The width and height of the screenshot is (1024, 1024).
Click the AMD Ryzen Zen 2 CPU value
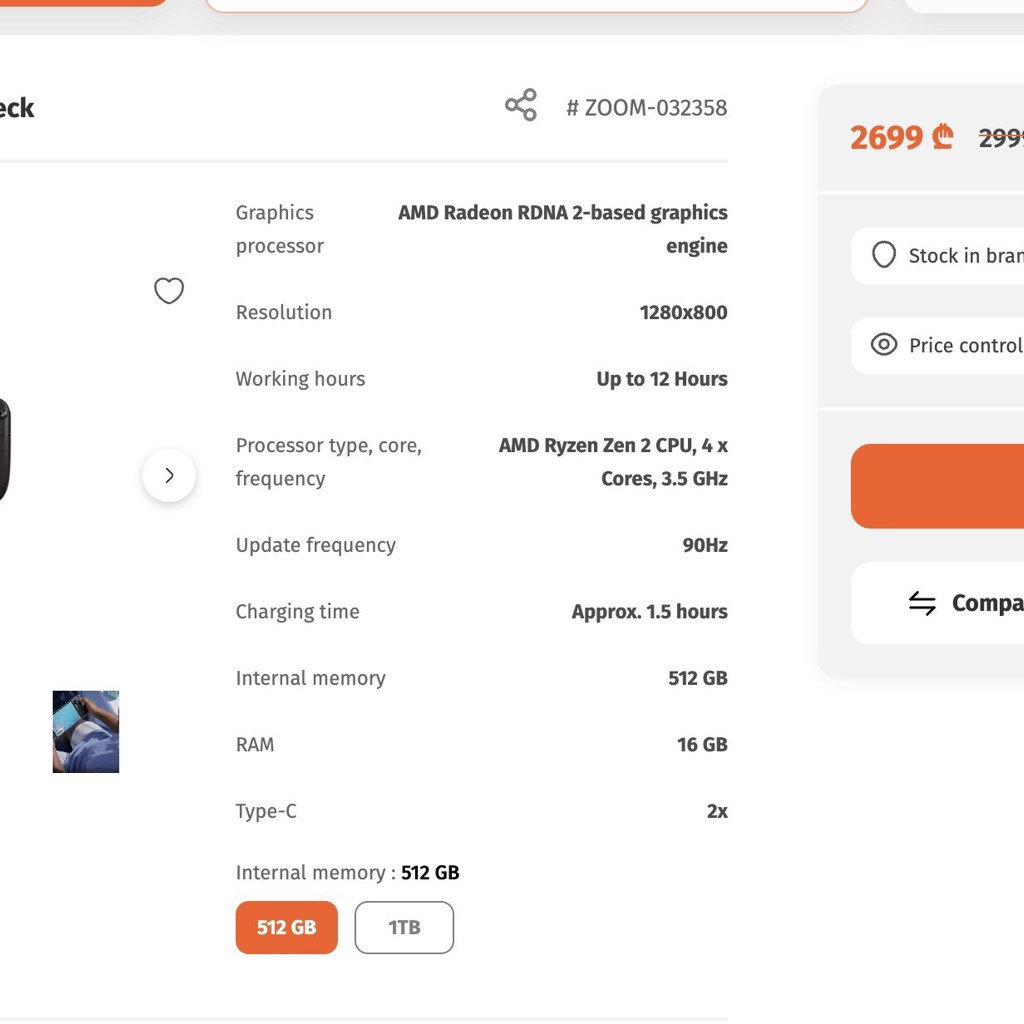pyautogui.click(x=613, y=462)
